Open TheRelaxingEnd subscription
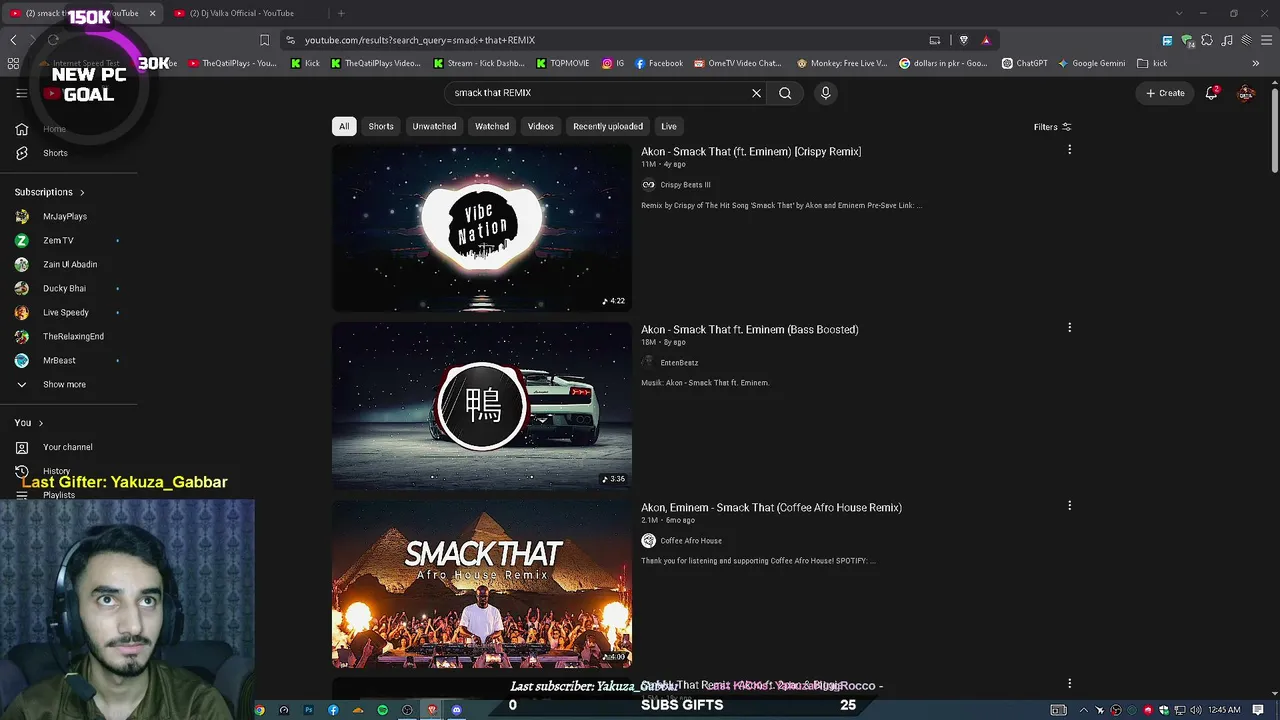1280x720 pixels. 73,336
